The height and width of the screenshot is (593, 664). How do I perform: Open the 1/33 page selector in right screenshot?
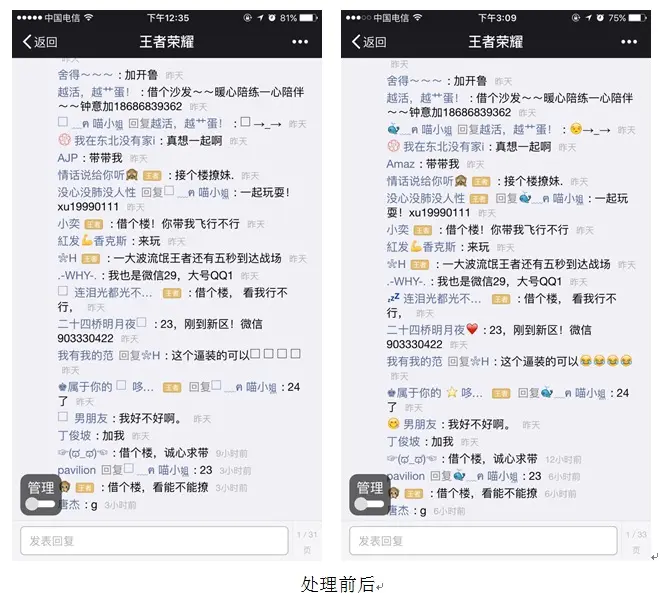coord(636,542)
